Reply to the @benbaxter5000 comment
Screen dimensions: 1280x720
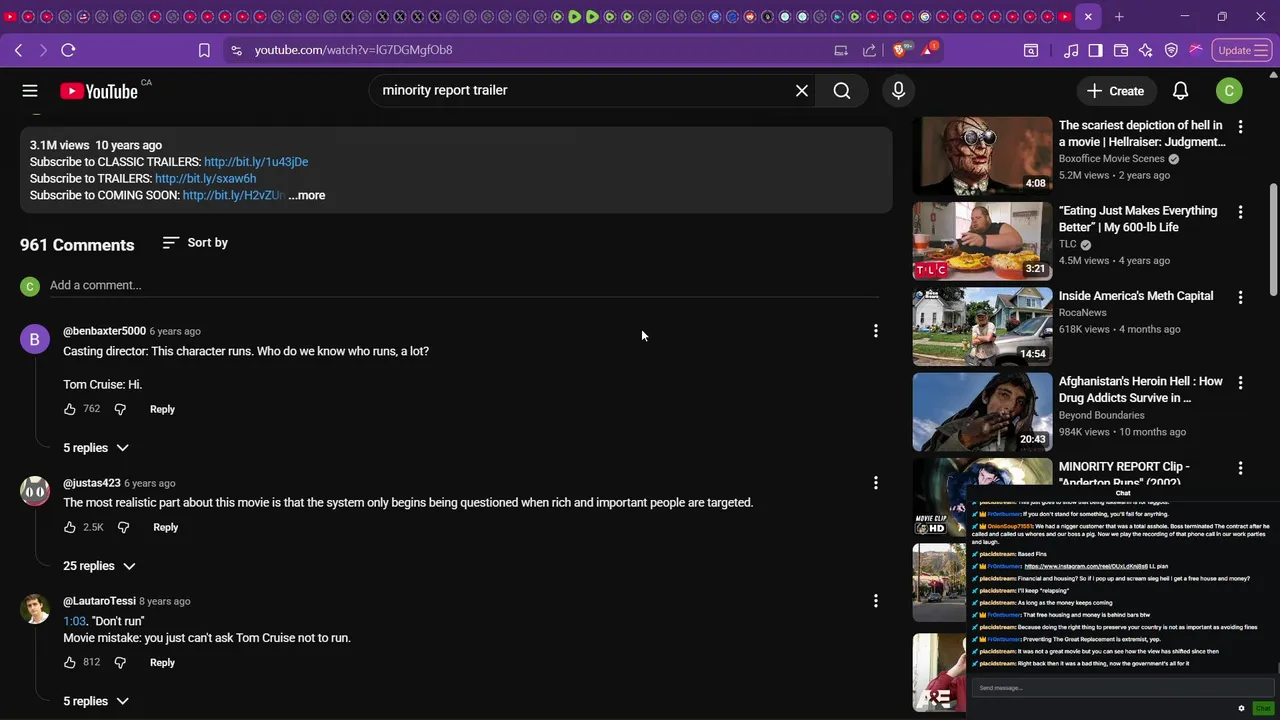162,409
